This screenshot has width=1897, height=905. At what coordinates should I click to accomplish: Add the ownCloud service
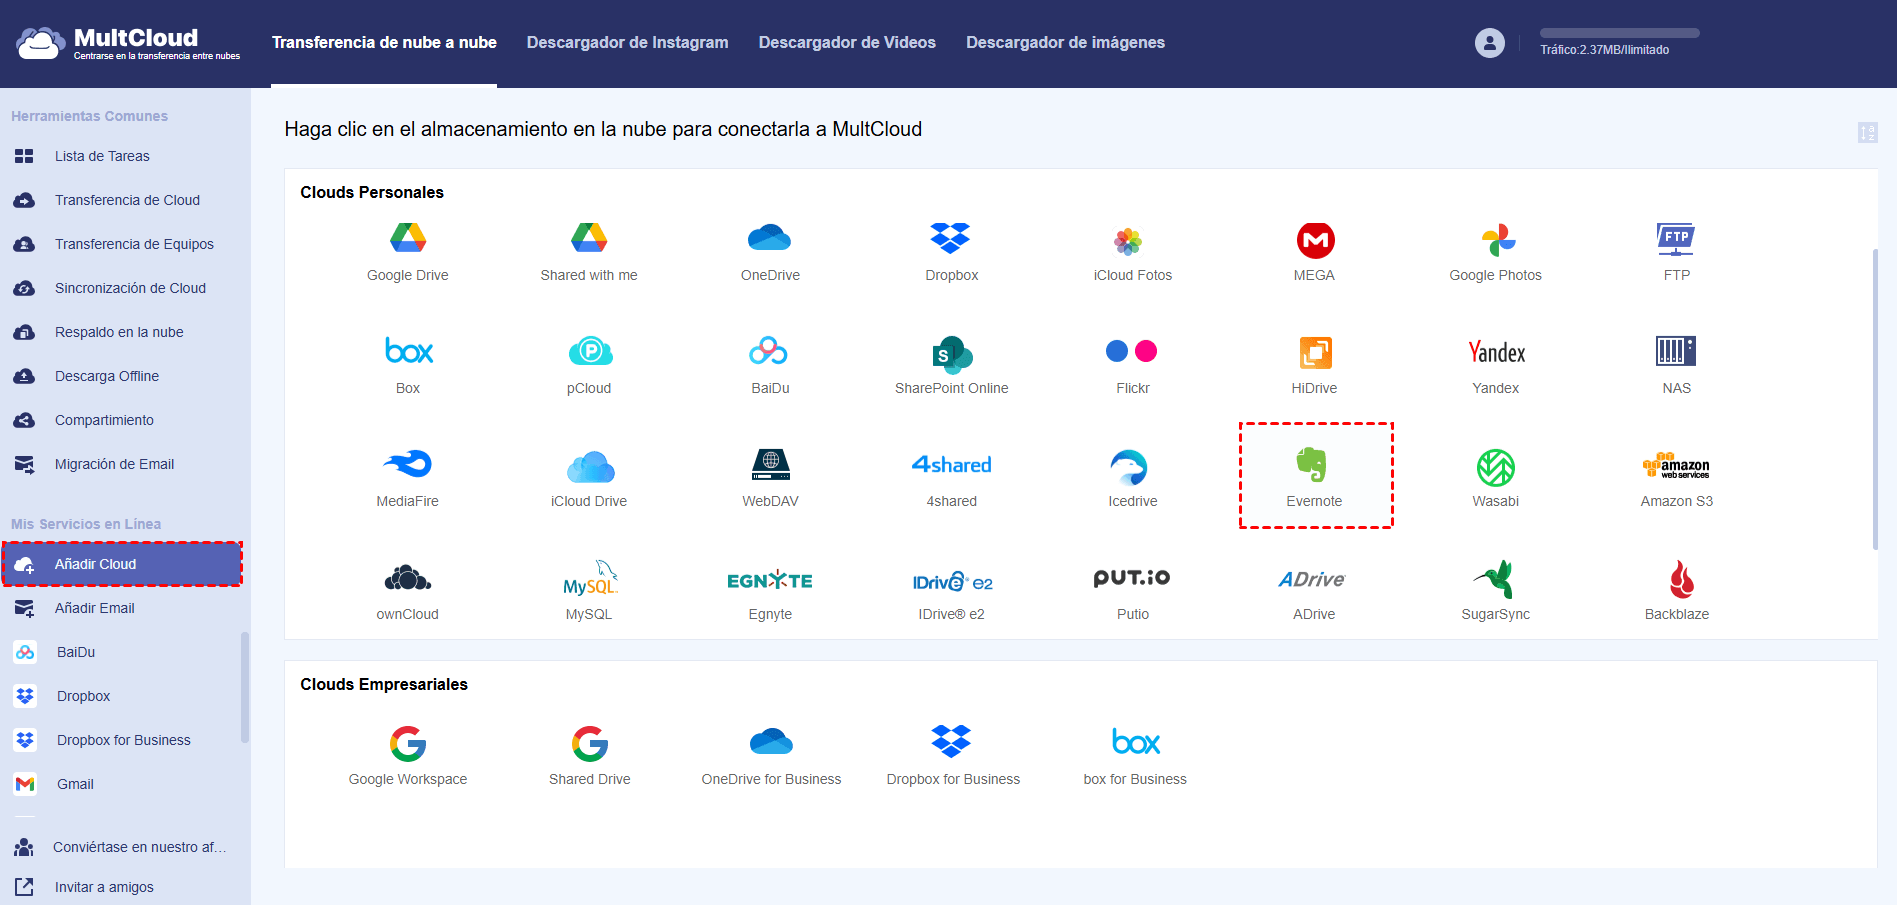click(x=408, y=578)
